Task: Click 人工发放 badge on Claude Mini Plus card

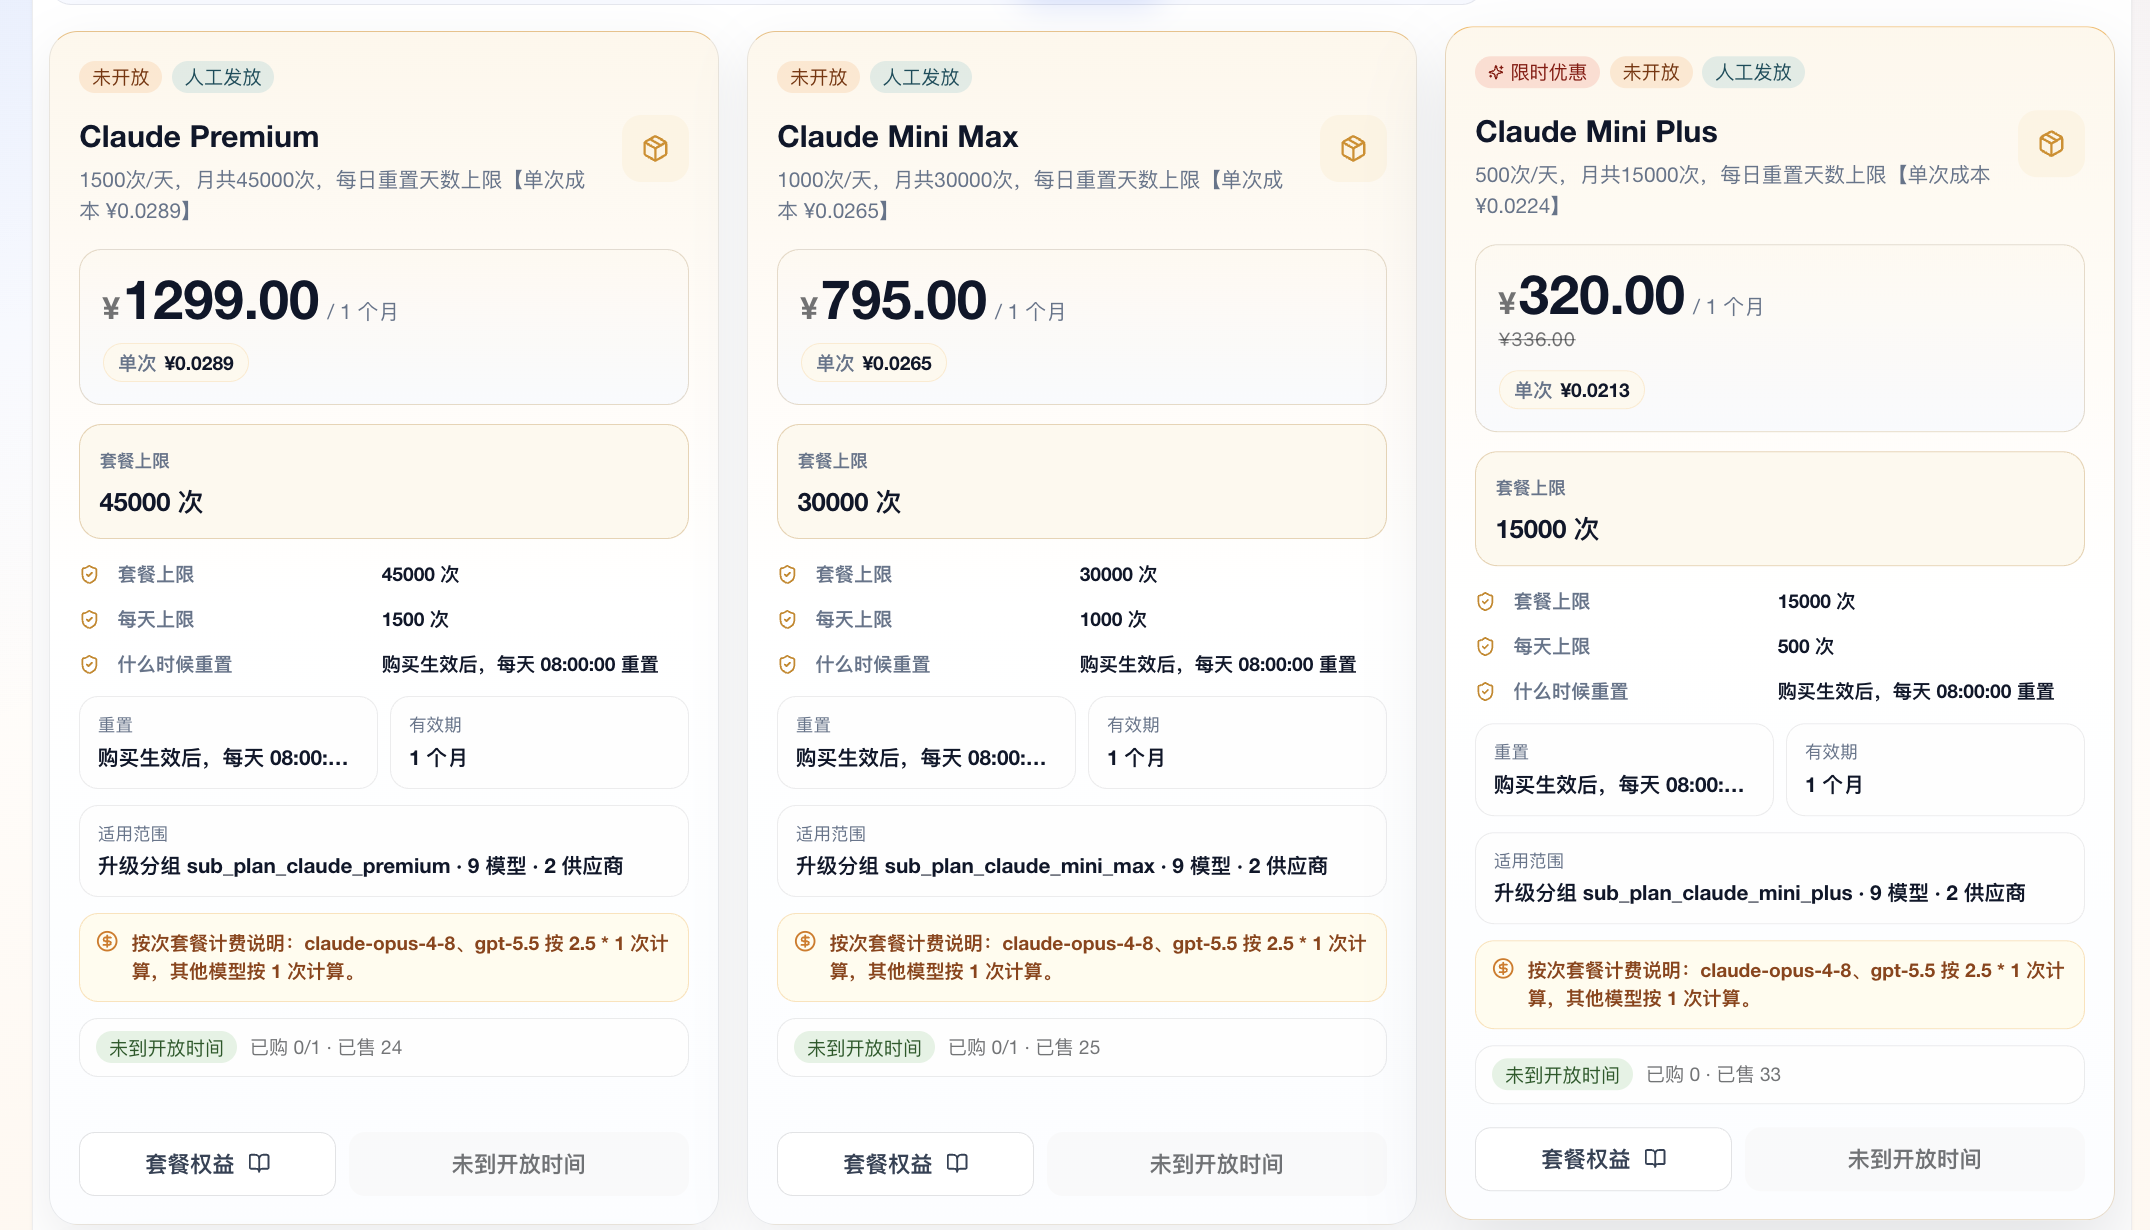Action: (1754, 72)
